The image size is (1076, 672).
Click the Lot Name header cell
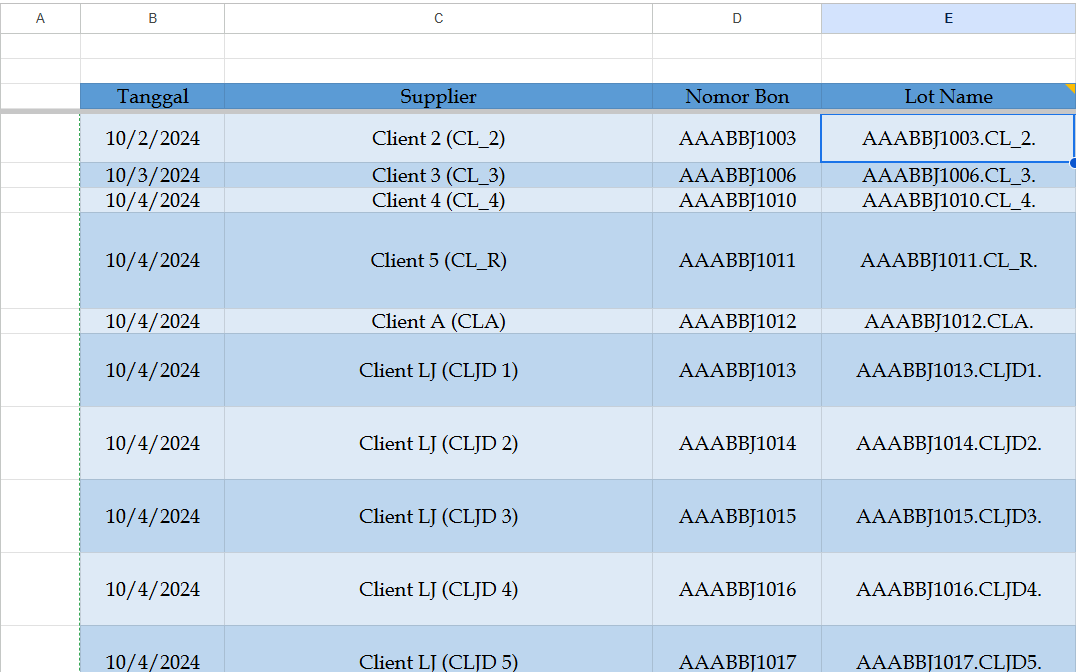948,96
